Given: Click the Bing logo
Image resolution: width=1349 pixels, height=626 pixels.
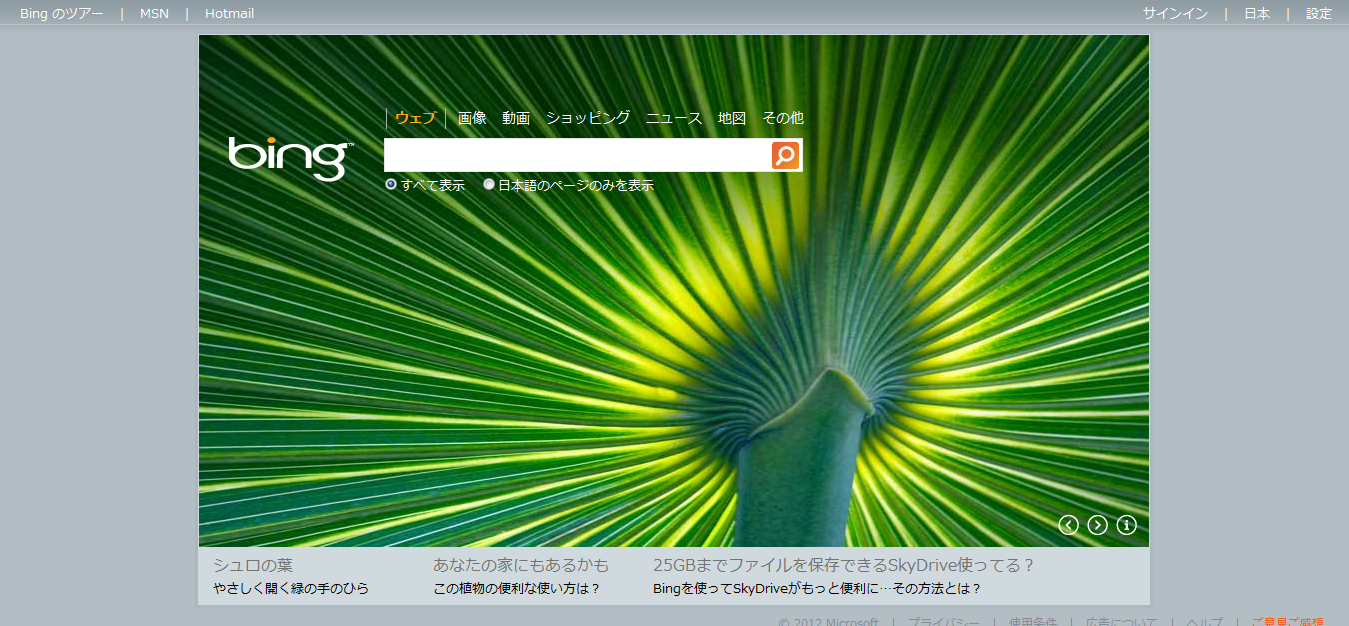Looking at the screenshot, I should (289, 158).
